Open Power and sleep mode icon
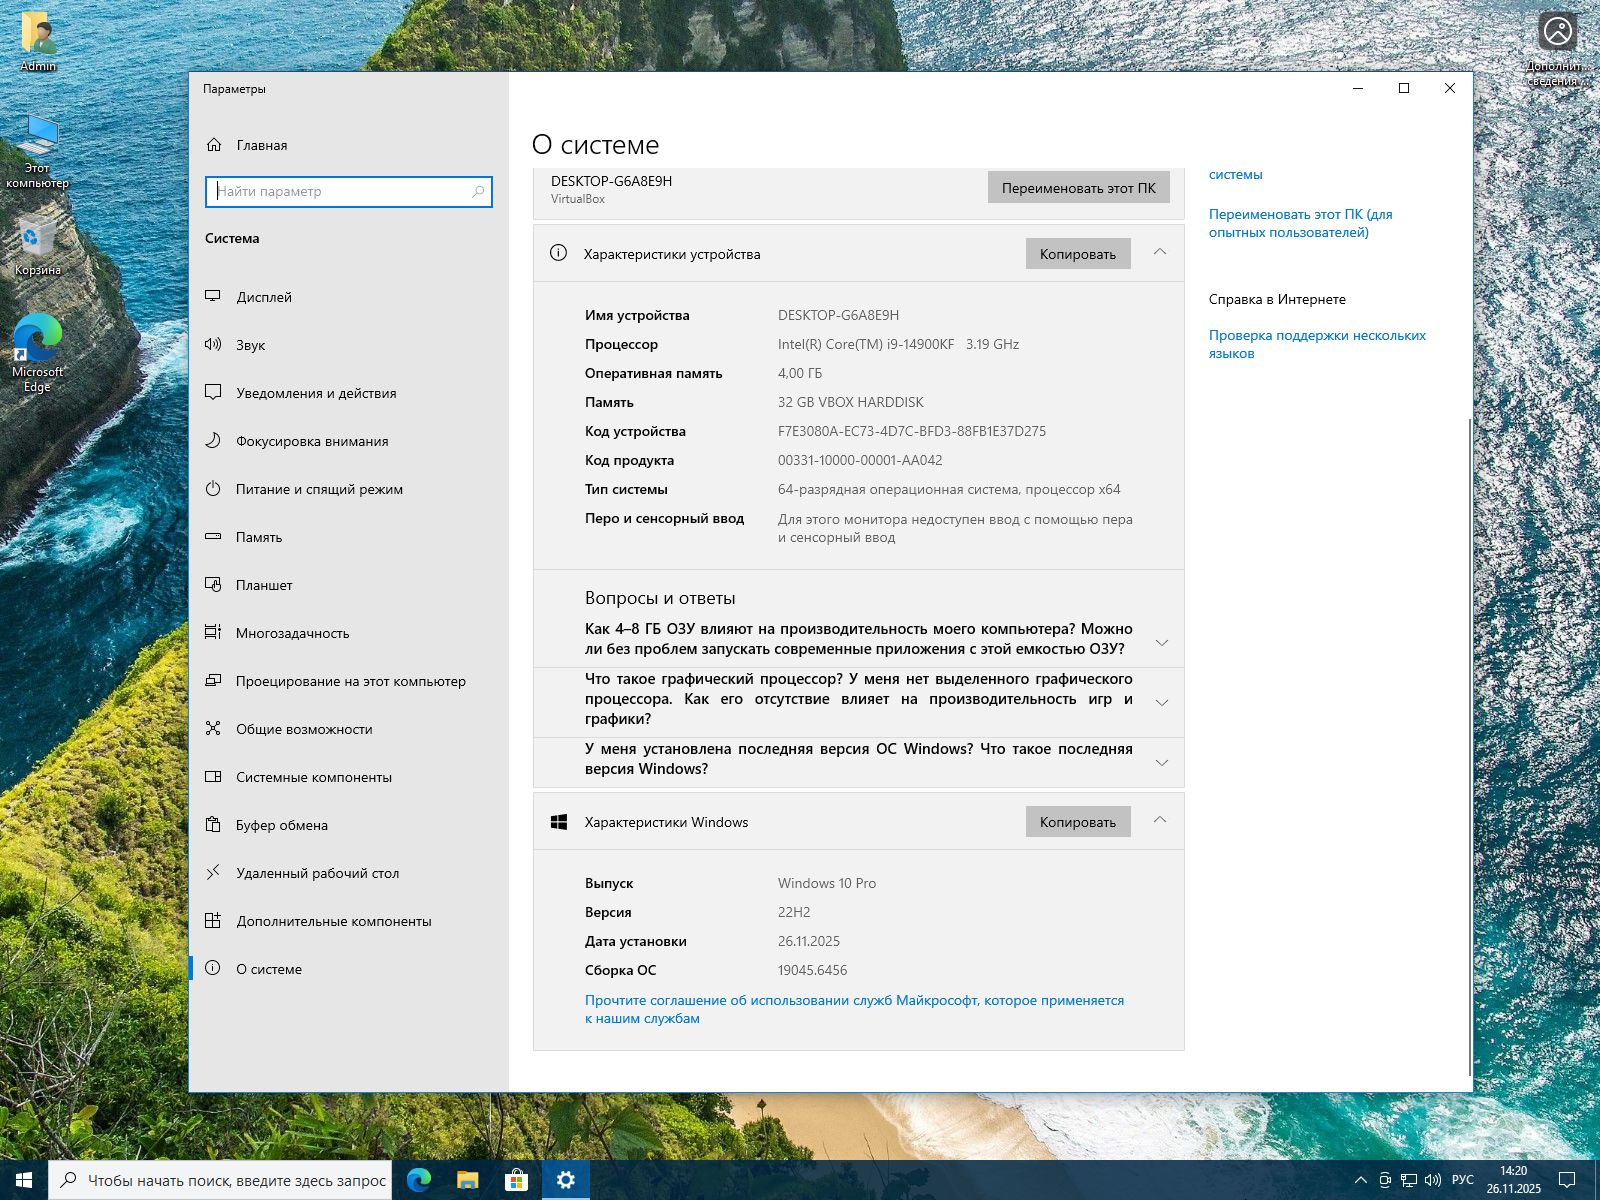Image resolution: width=1600 pixels, height=1200 pixels. (x=213, y=489)
